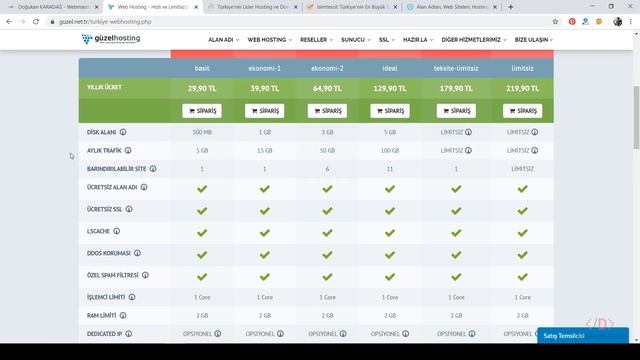The height and width of the screenshot is (360, 640).
Task: Order the basit plan with SİPARİŞ
Action: click(x=202, y=111)
